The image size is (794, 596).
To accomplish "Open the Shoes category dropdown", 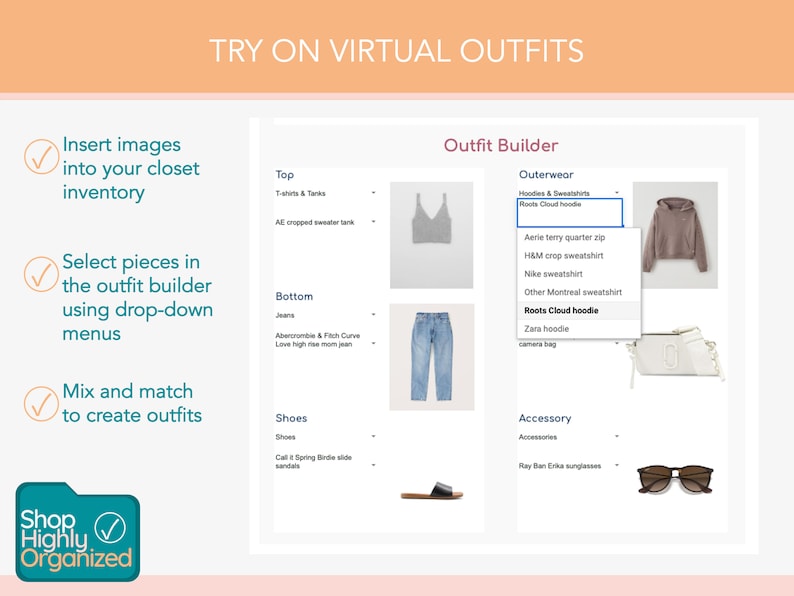I will coord(373,436).
